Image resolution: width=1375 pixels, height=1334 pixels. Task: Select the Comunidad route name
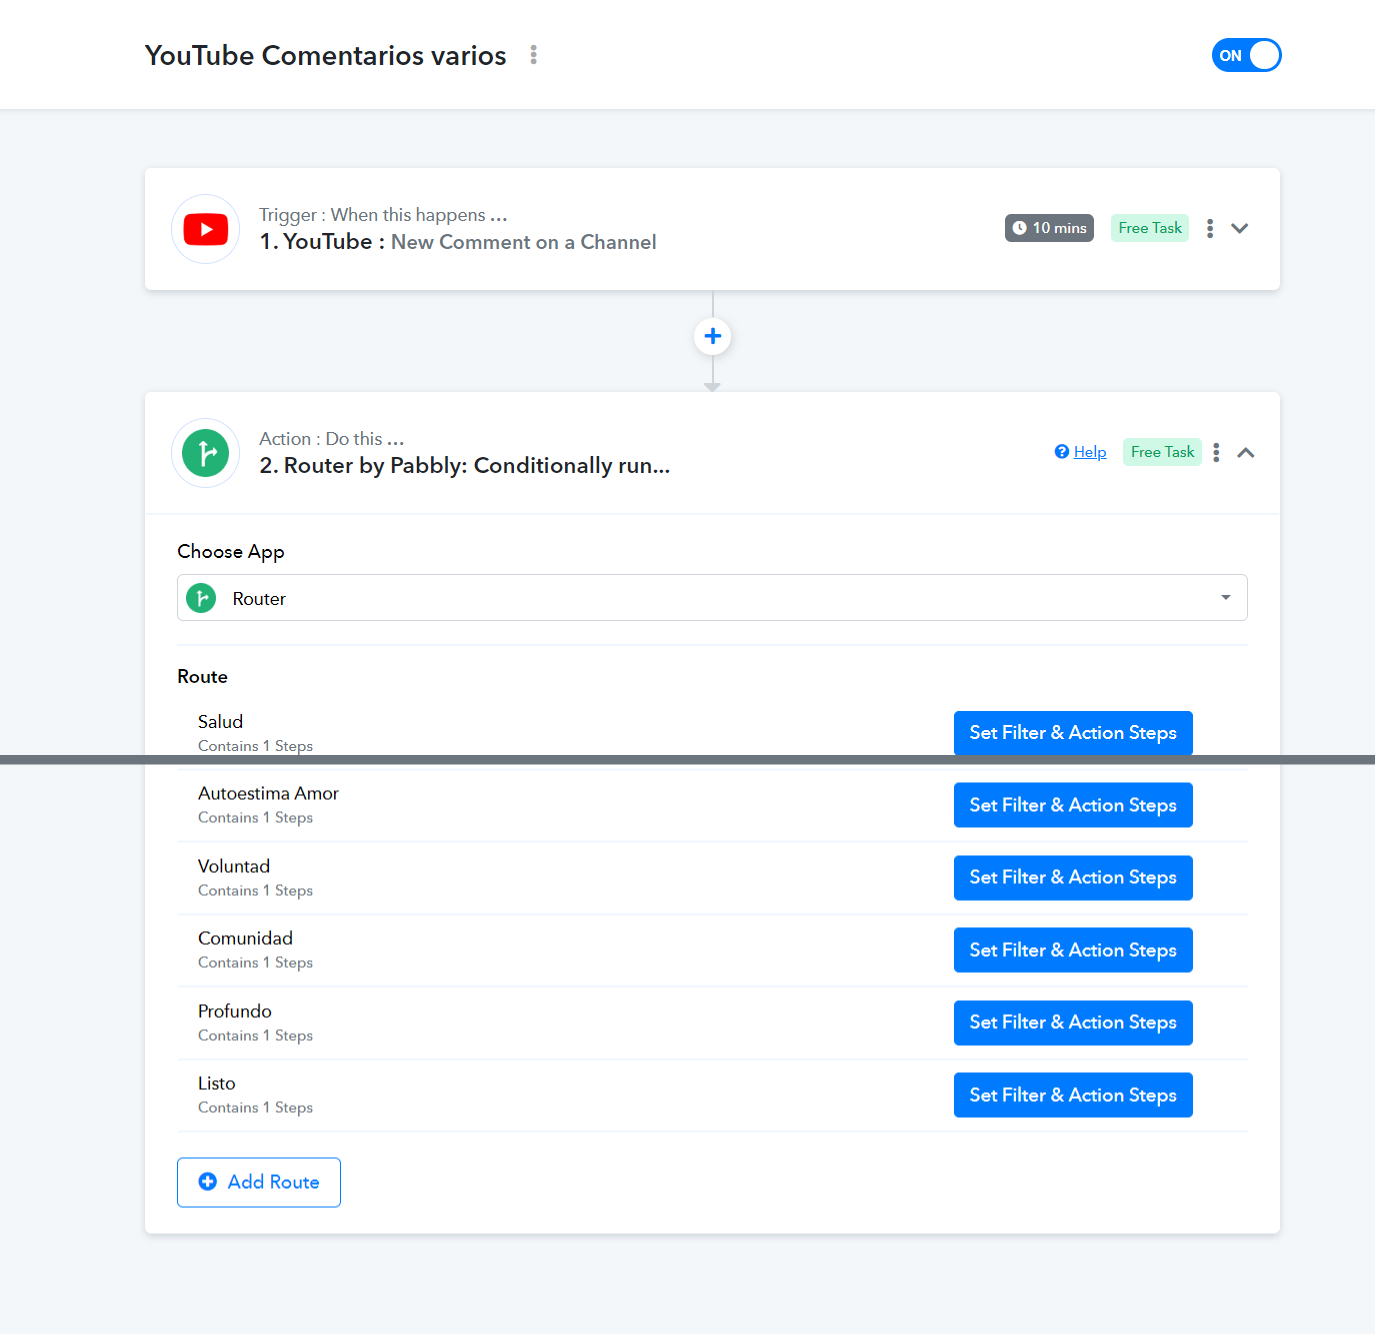click(245, 938)
